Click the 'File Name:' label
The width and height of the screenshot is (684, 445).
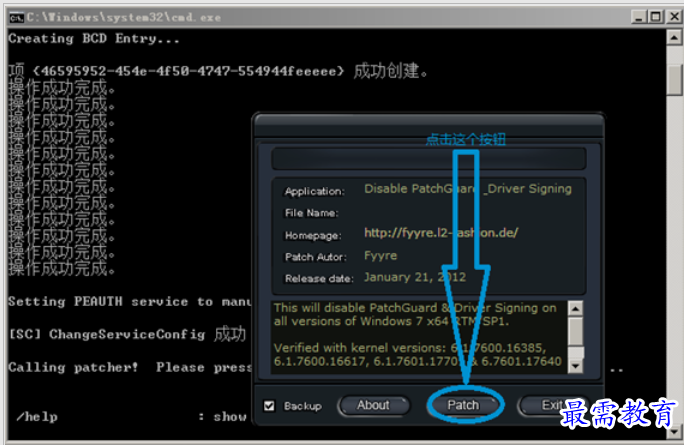(x=311, y=213)
